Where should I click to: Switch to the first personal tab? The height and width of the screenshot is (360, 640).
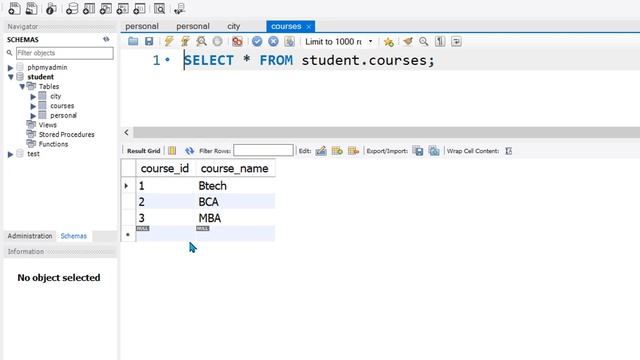click(142, 26)
